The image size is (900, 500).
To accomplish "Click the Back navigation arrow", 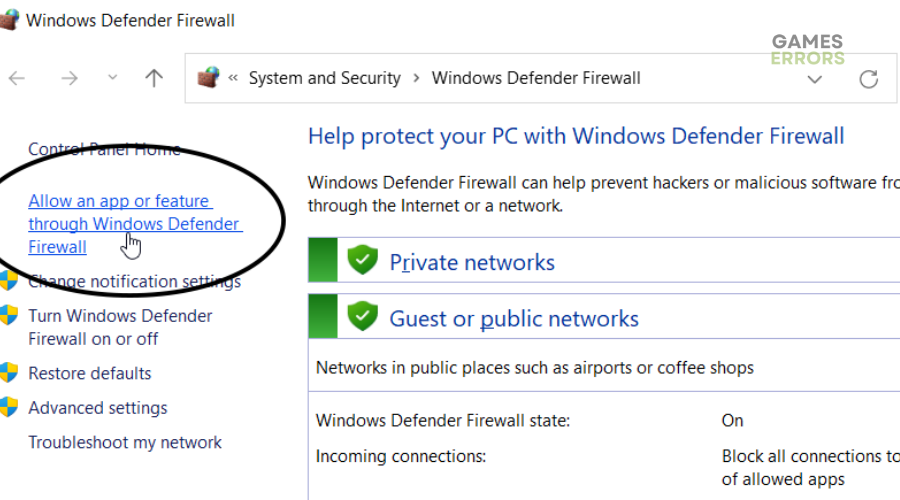I will point(17,78).
